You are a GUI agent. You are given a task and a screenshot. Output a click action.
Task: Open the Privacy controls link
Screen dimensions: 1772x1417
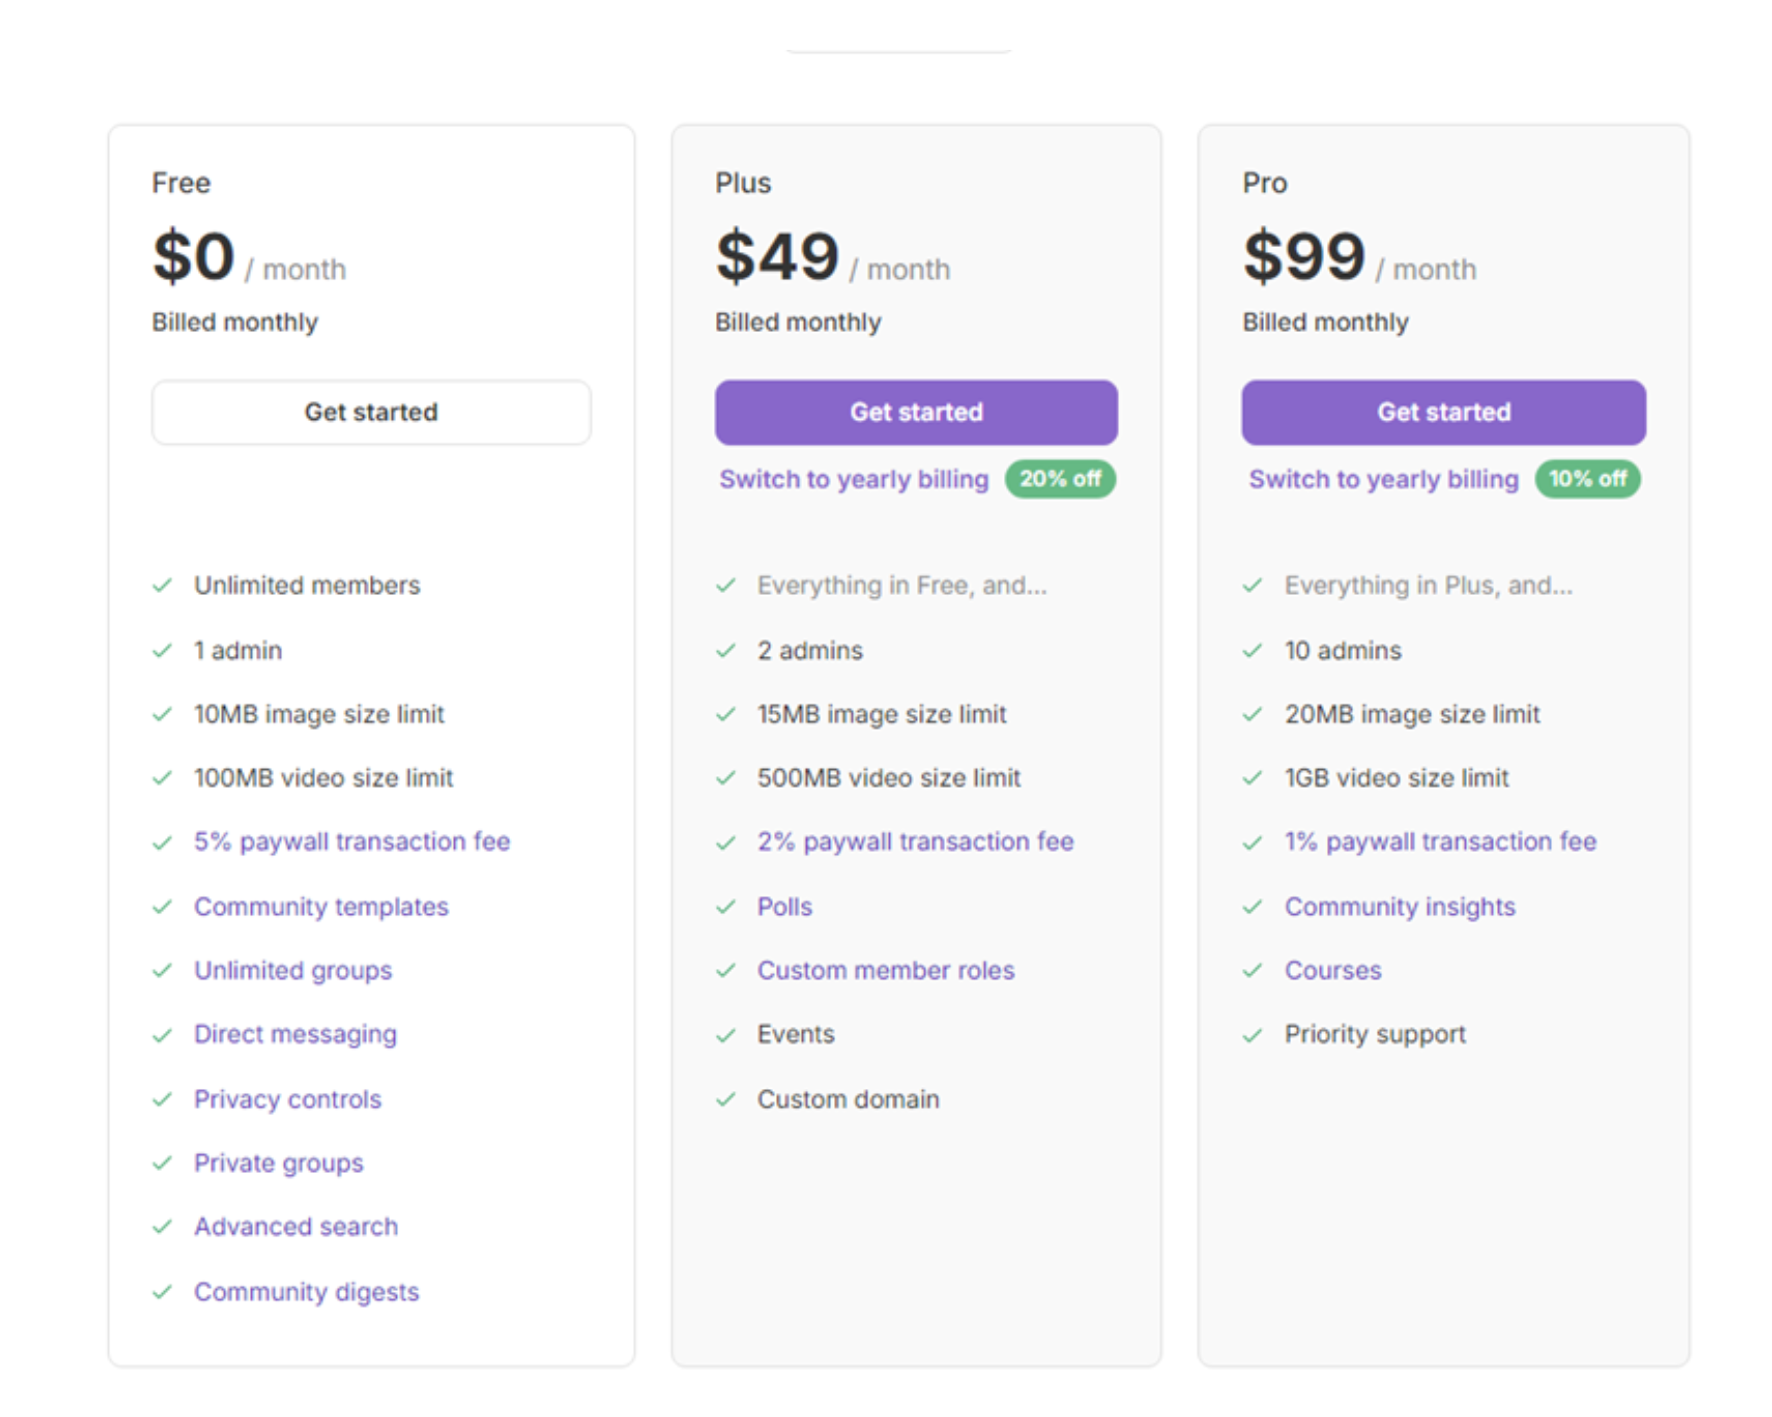coord(287,1099)
